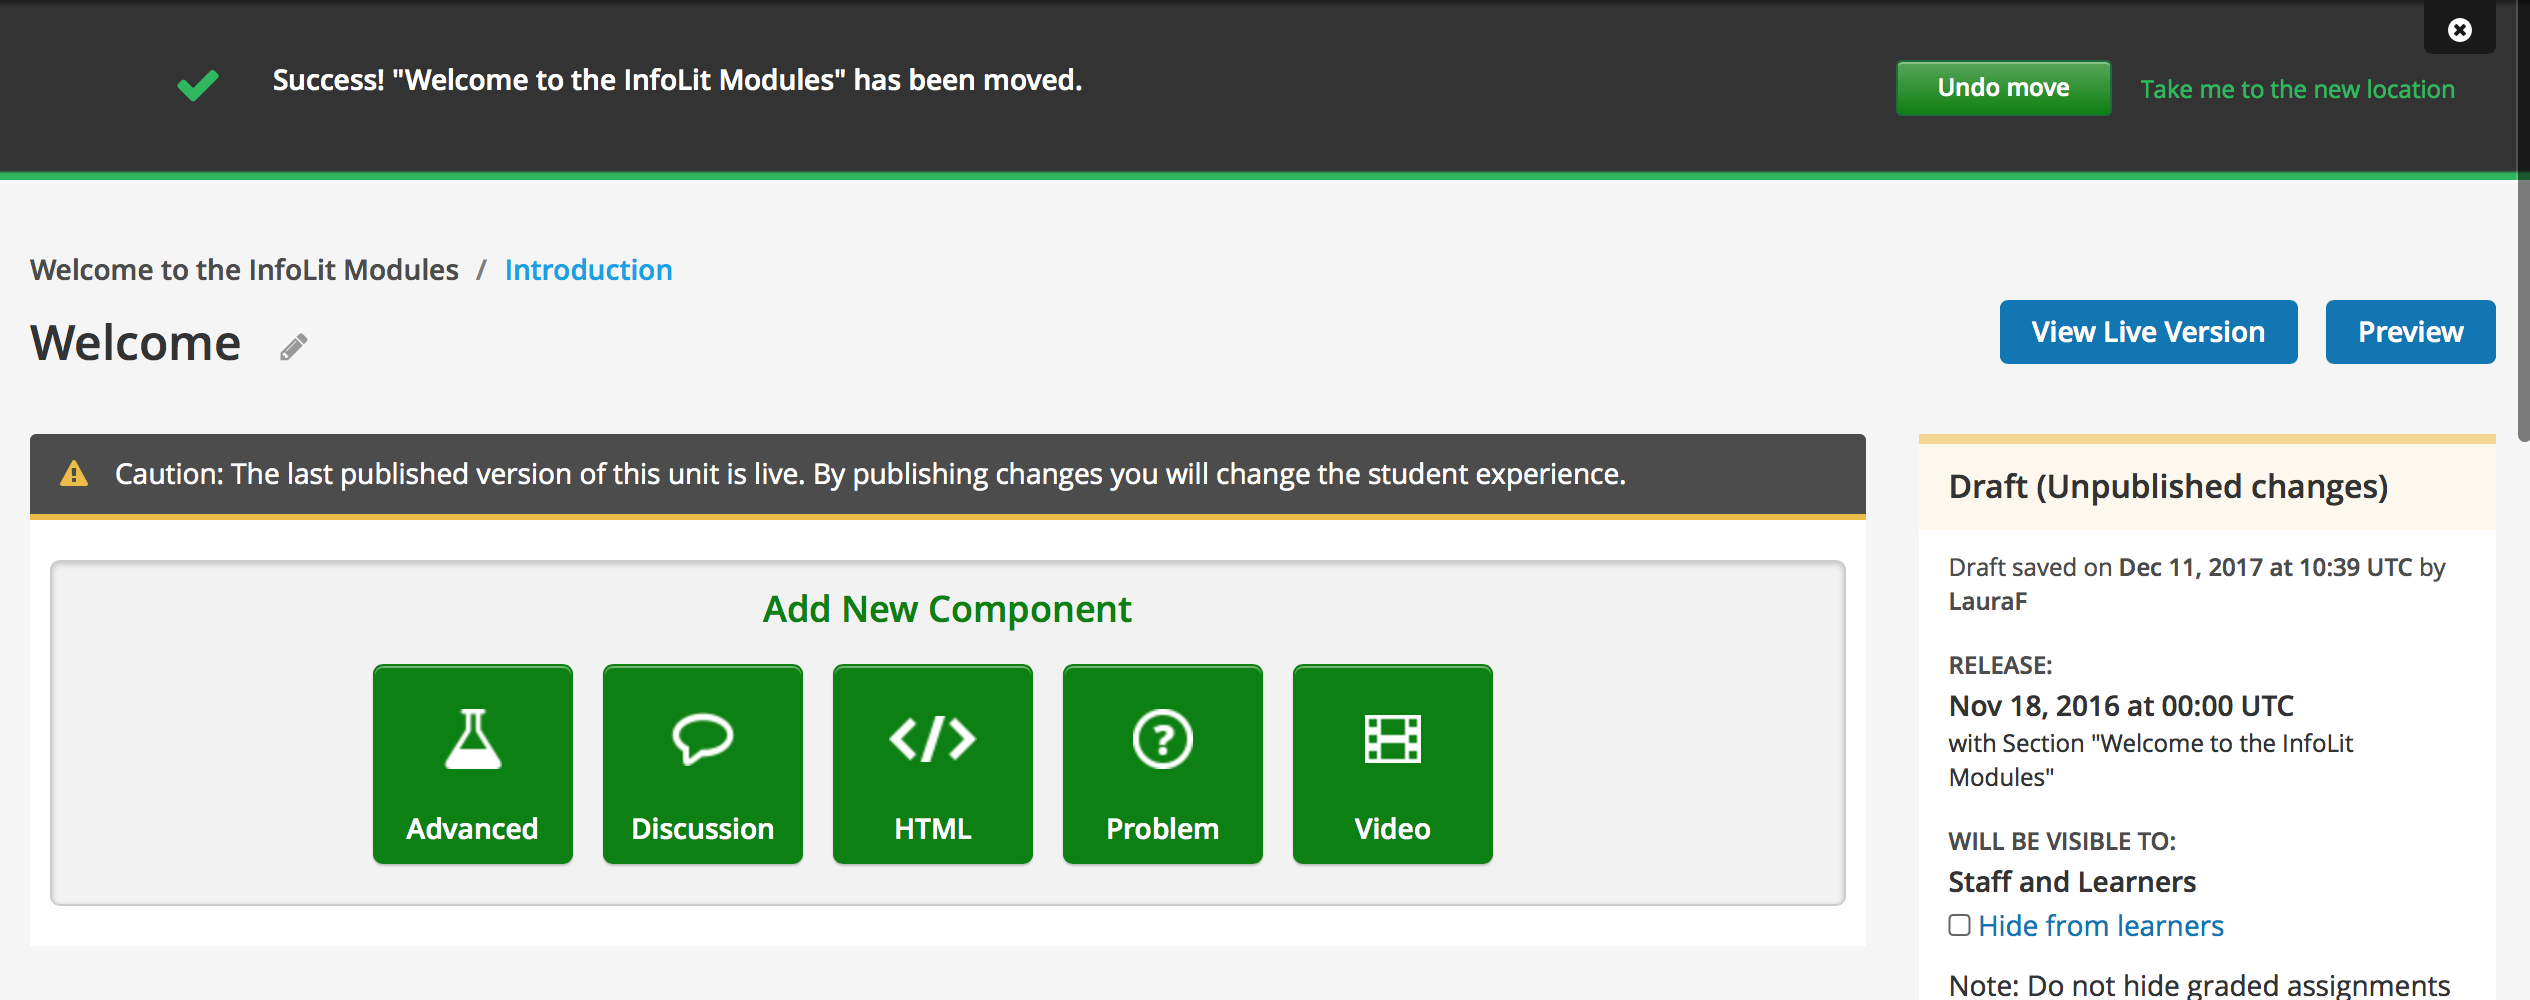Edit unit title with pencil icon
The height and width of the screenshot is (1000, 2530).
(x=293, y=347)
